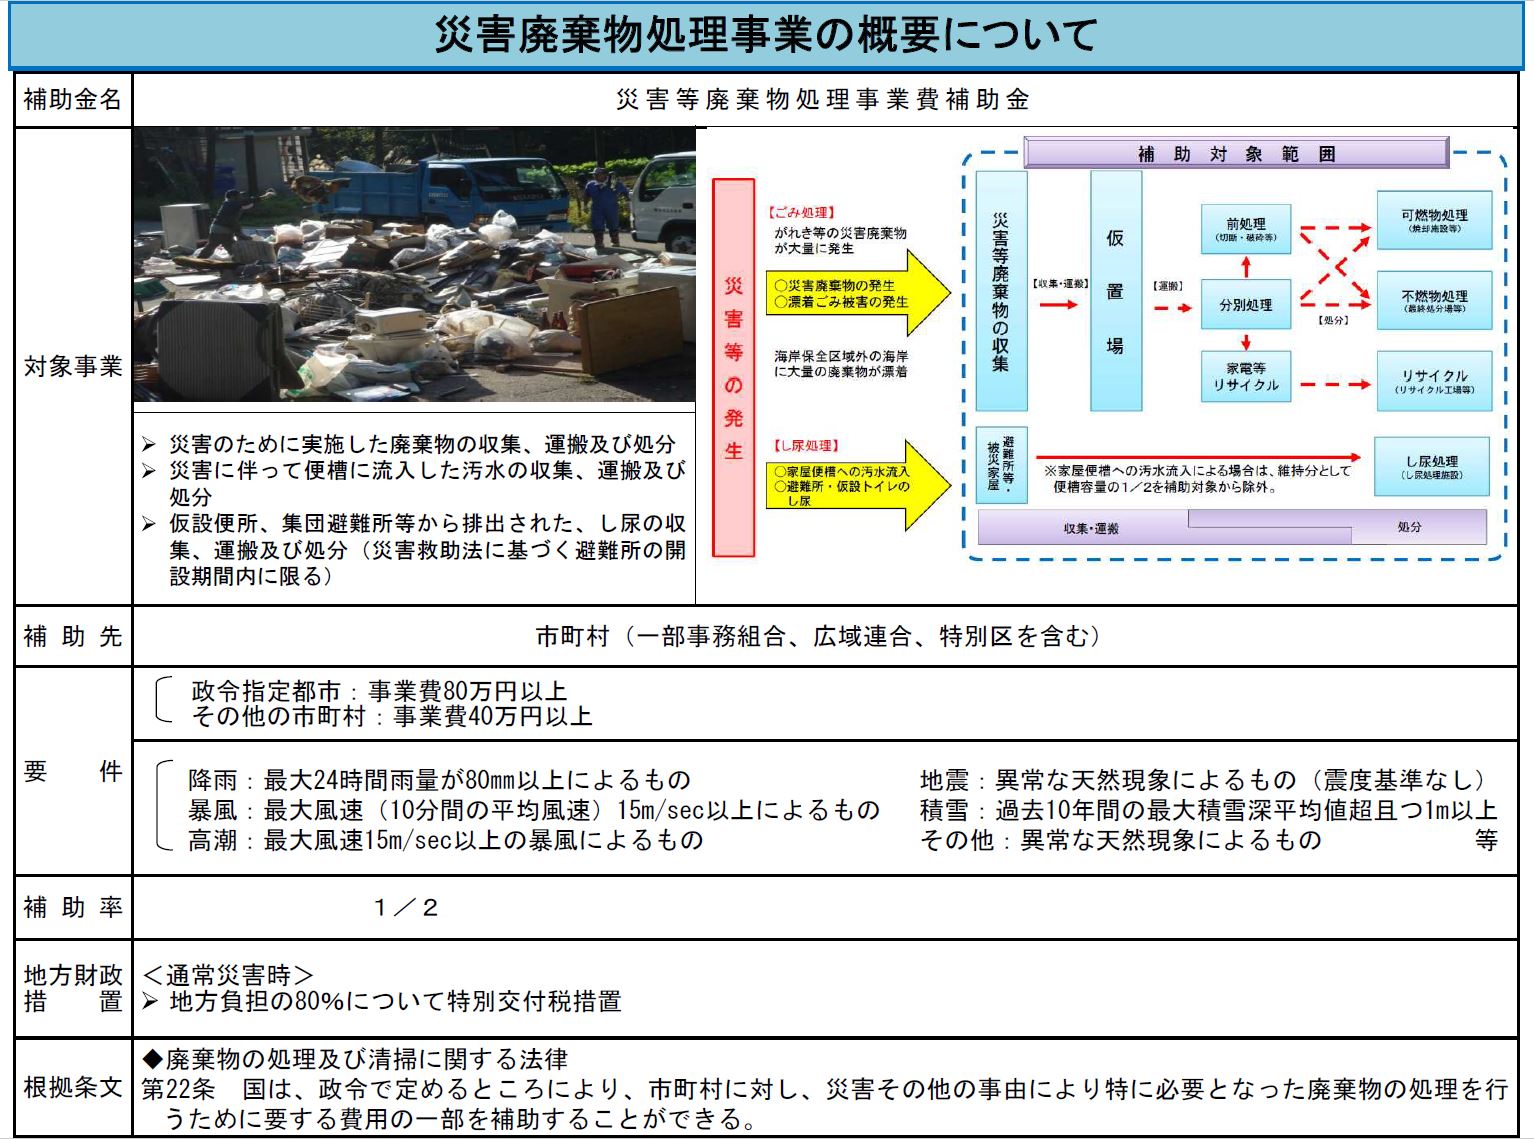Click the text 地方負担の80%について特別交付税措置

395,1001
